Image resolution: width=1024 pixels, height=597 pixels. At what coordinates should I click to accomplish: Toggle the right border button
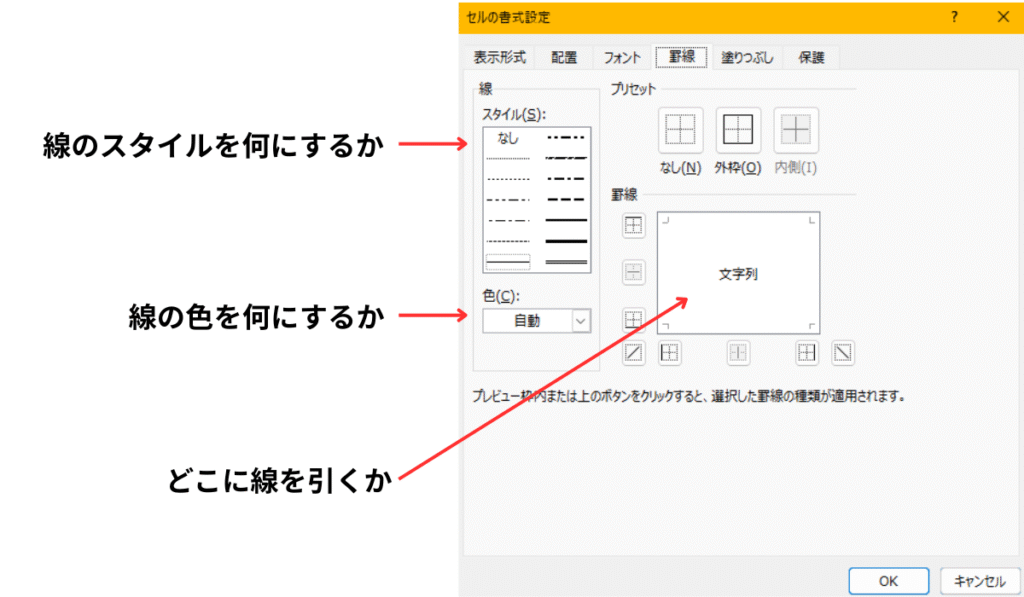(x=807, y=352)
